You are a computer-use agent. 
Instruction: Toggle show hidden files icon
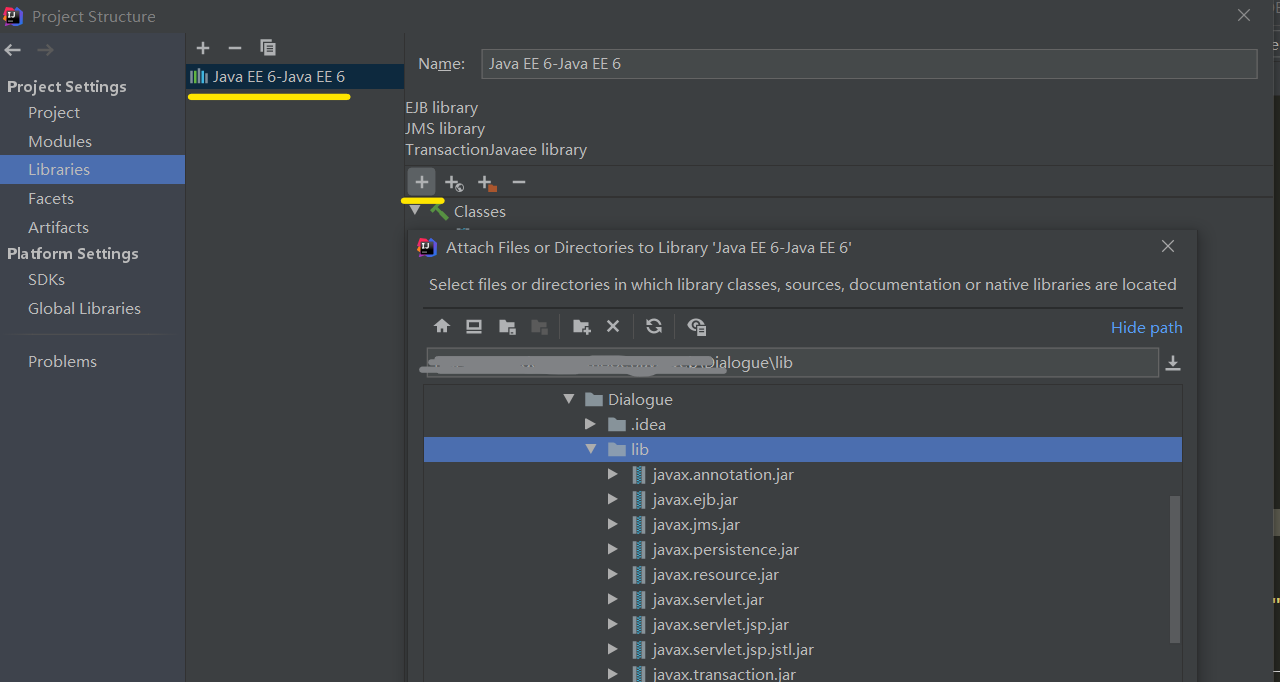coord(697,326)
